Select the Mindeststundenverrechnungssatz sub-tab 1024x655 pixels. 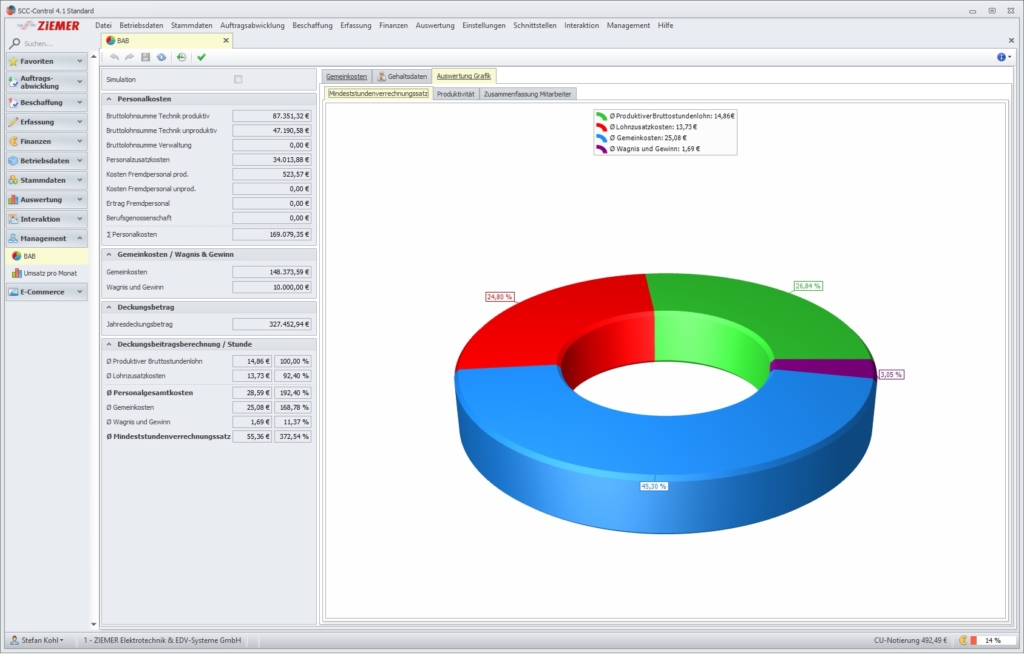pyautogui.click(x=378, y=93)
